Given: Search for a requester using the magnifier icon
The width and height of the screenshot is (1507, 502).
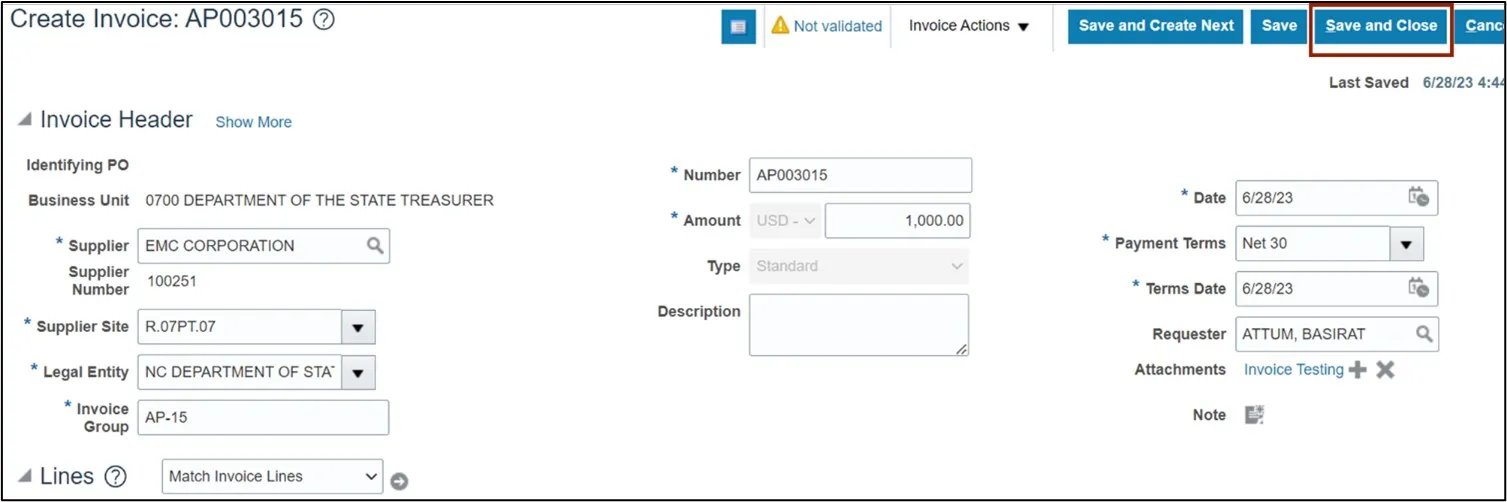Looking at the screenshot, I should (x=1422, y=334).
